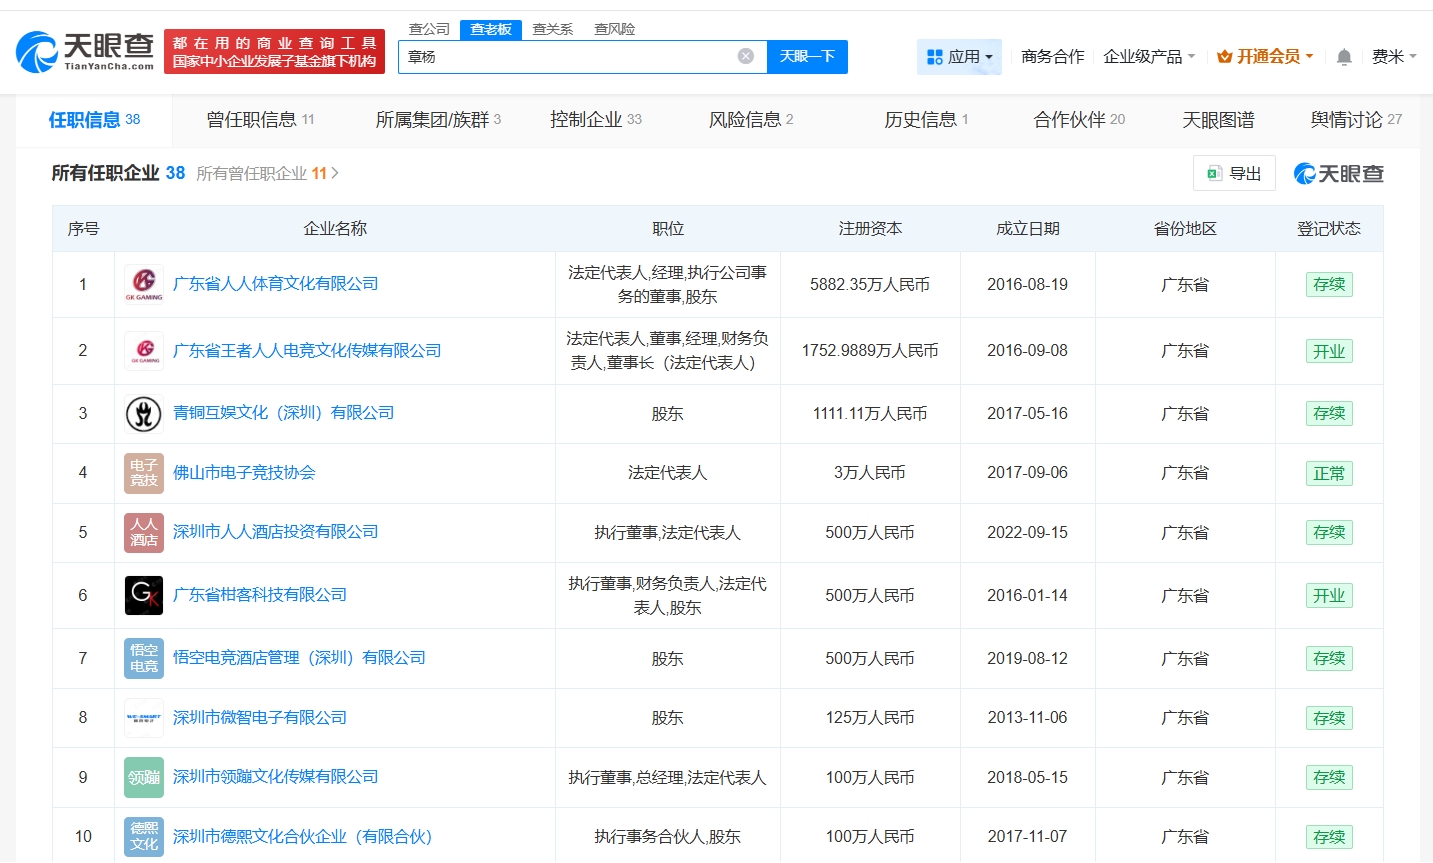Switch to the 查公司 search tab

tap(429, 29)
